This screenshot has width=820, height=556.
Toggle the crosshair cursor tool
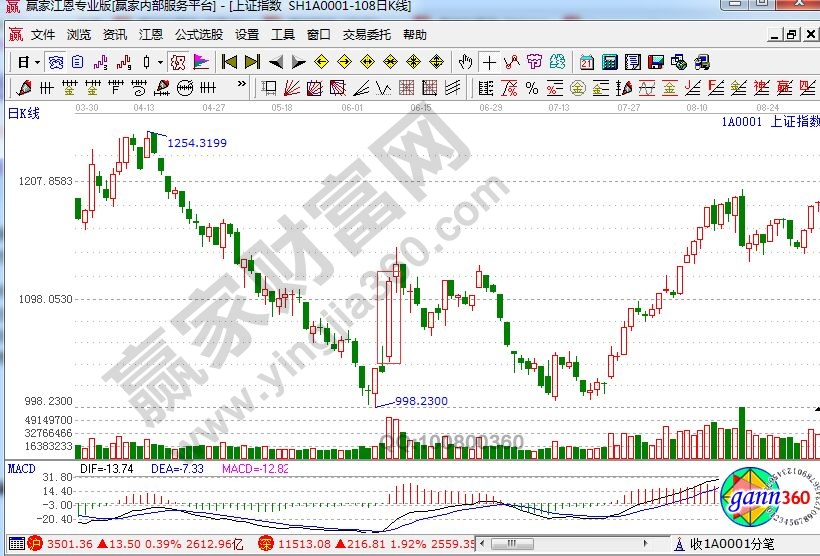pyautogui.click(x=488, y=62)
